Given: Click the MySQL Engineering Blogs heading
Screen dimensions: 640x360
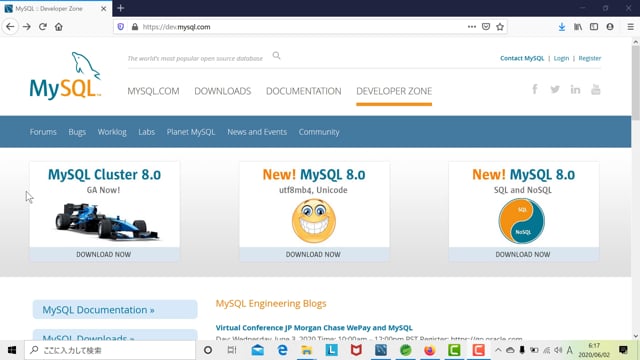Looking at the screenshot, I should [x=271, y=303].
